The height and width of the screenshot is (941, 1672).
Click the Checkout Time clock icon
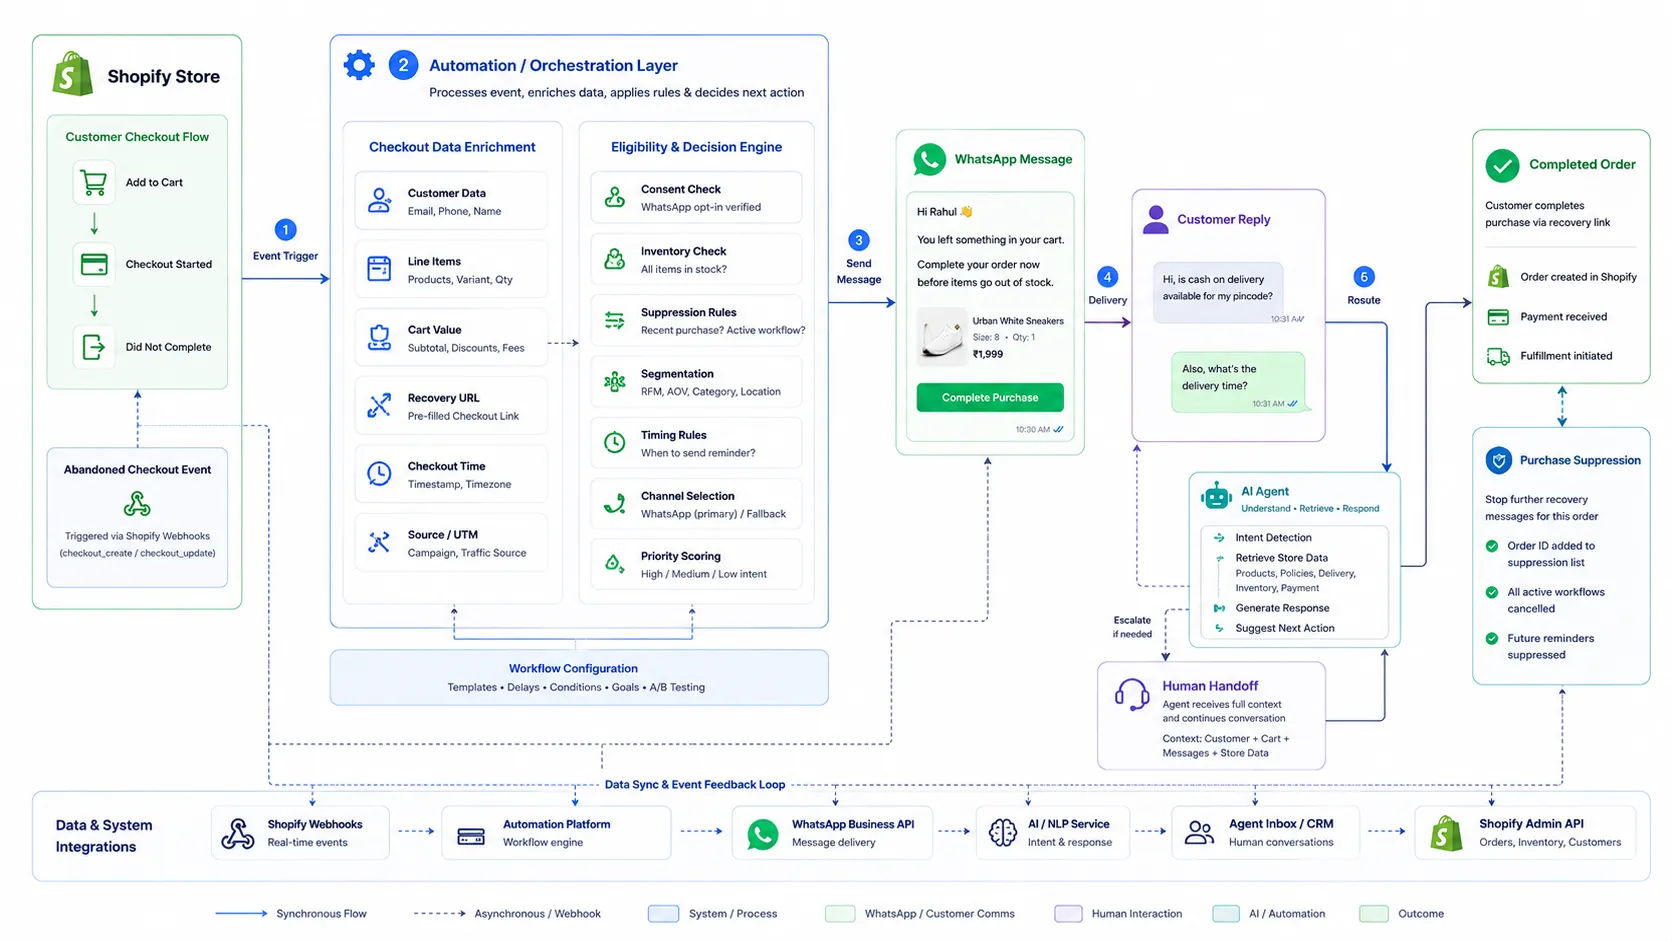pos(379,474)
